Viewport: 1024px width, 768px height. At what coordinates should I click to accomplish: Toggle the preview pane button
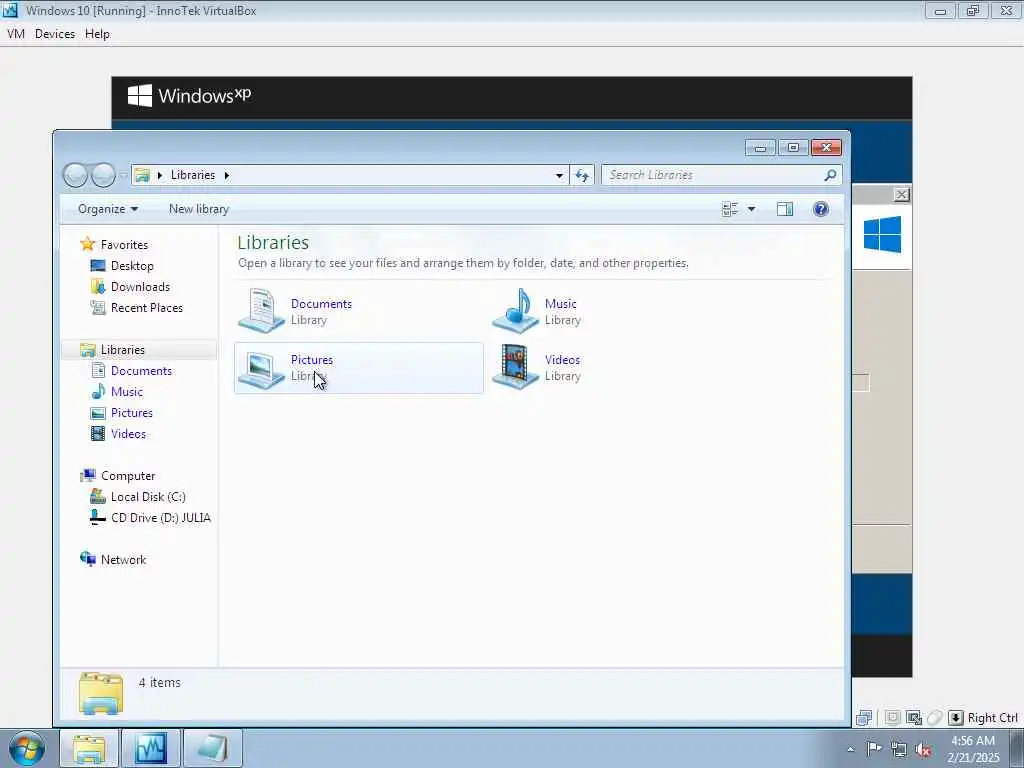[x=785, y=209]
